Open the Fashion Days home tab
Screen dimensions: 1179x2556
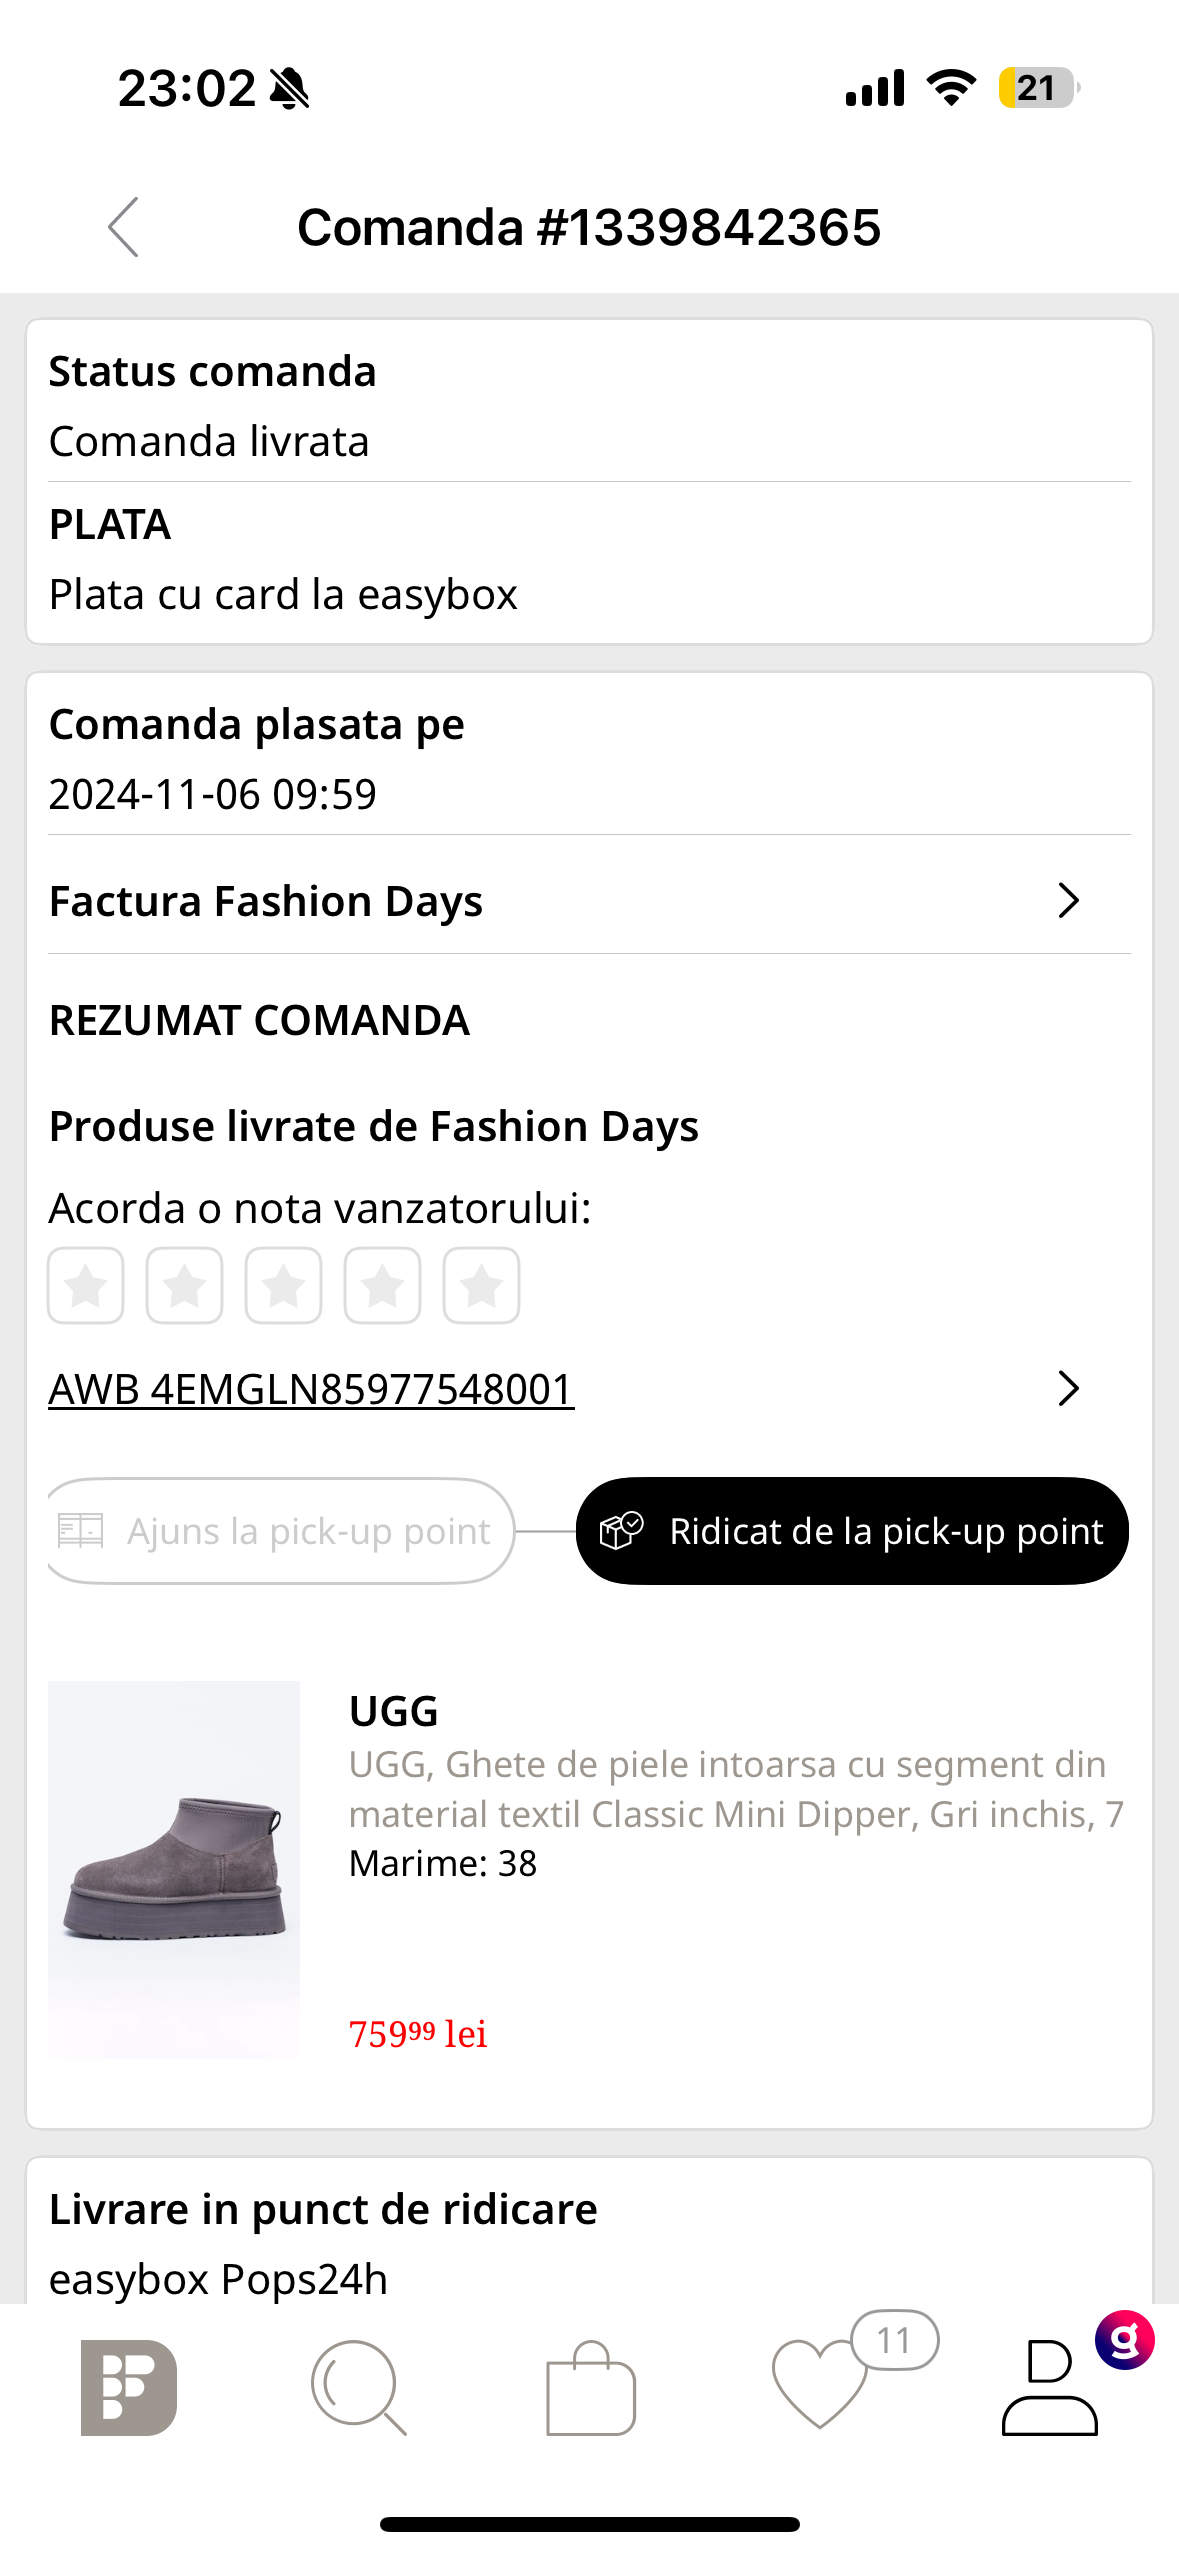pos(129,2386)
